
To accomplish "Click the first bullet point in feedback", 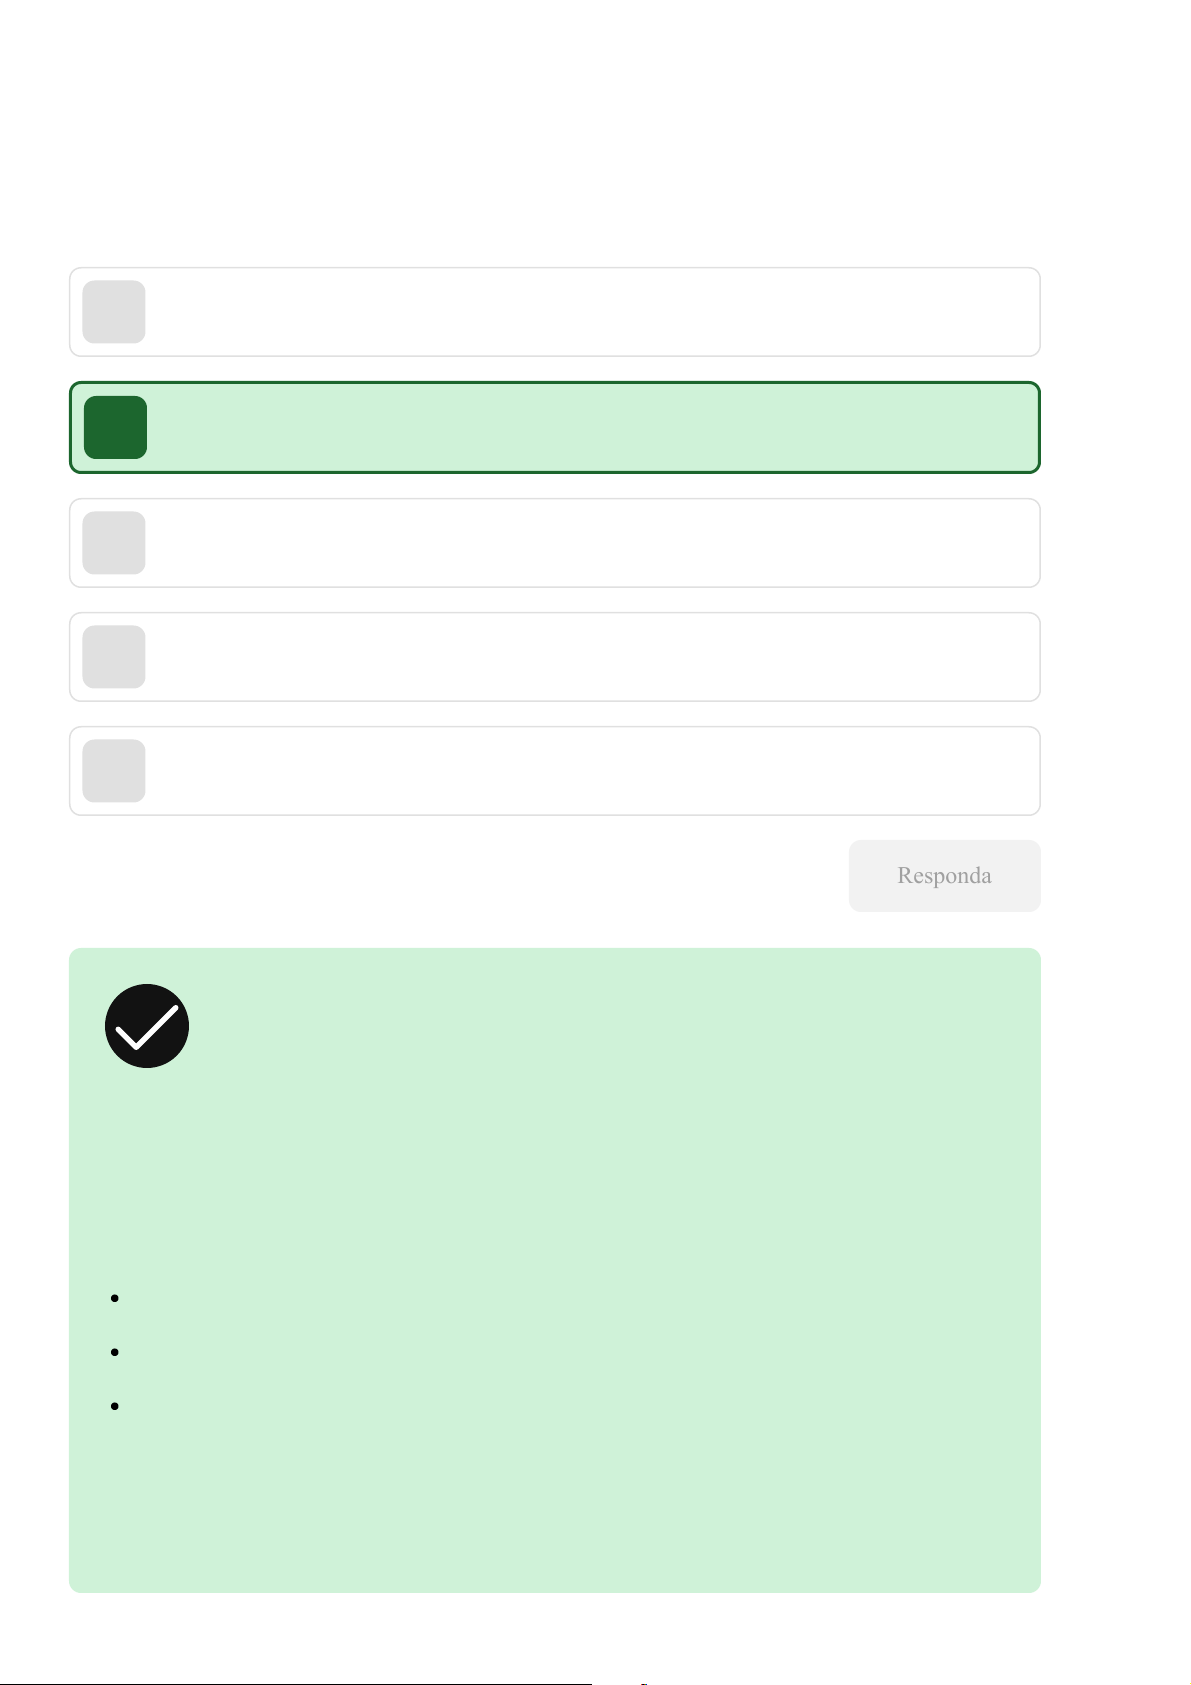I will 116,1298.
